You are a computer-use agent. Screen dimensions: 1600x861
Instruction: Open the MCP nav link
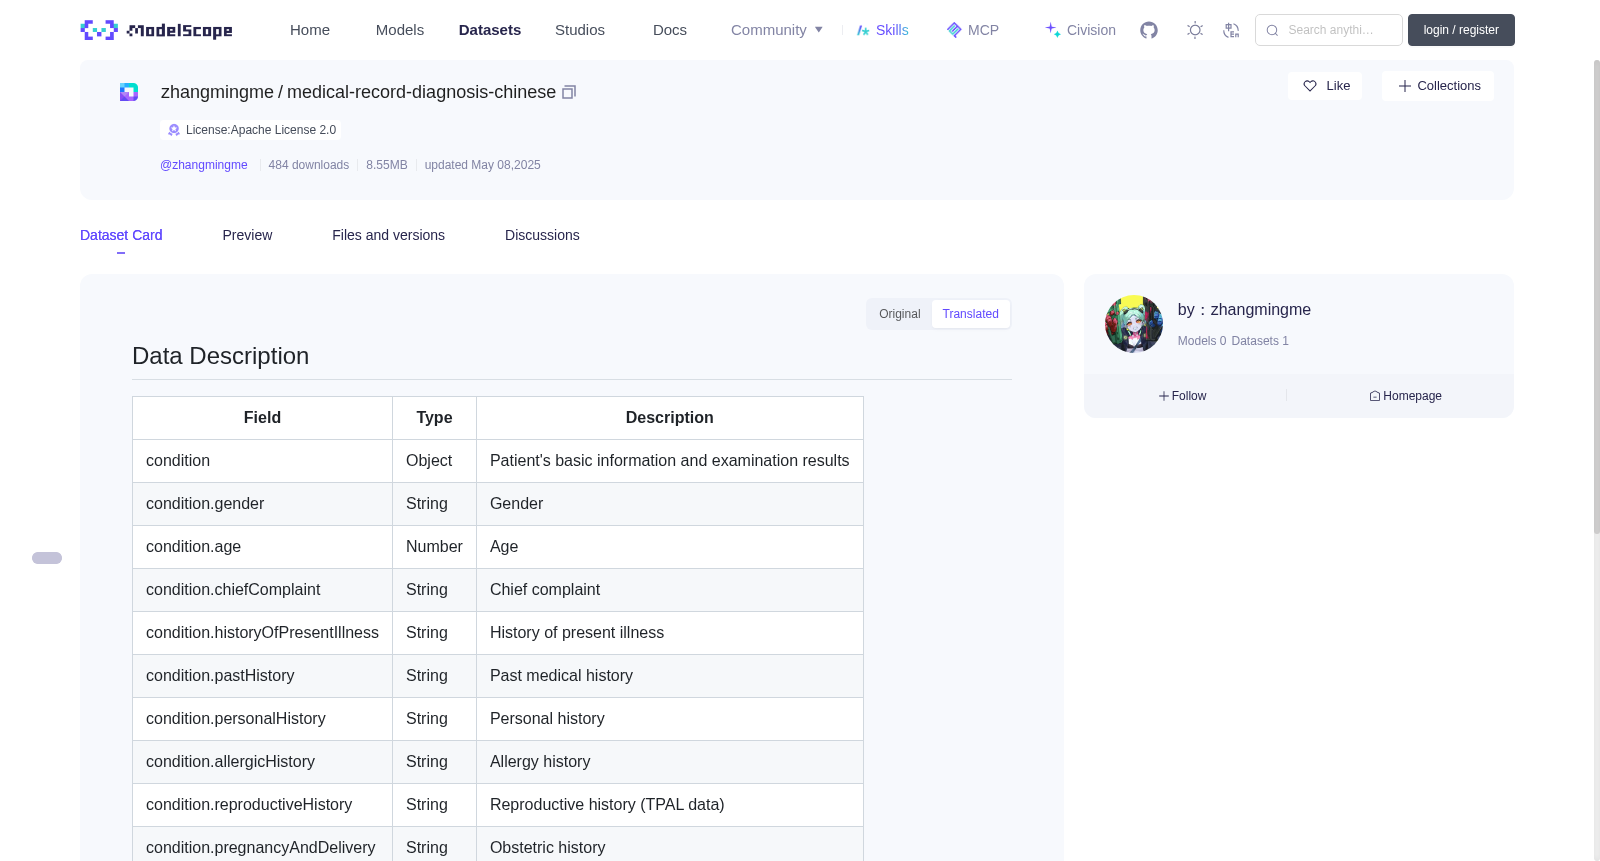(x=972, y=30)
